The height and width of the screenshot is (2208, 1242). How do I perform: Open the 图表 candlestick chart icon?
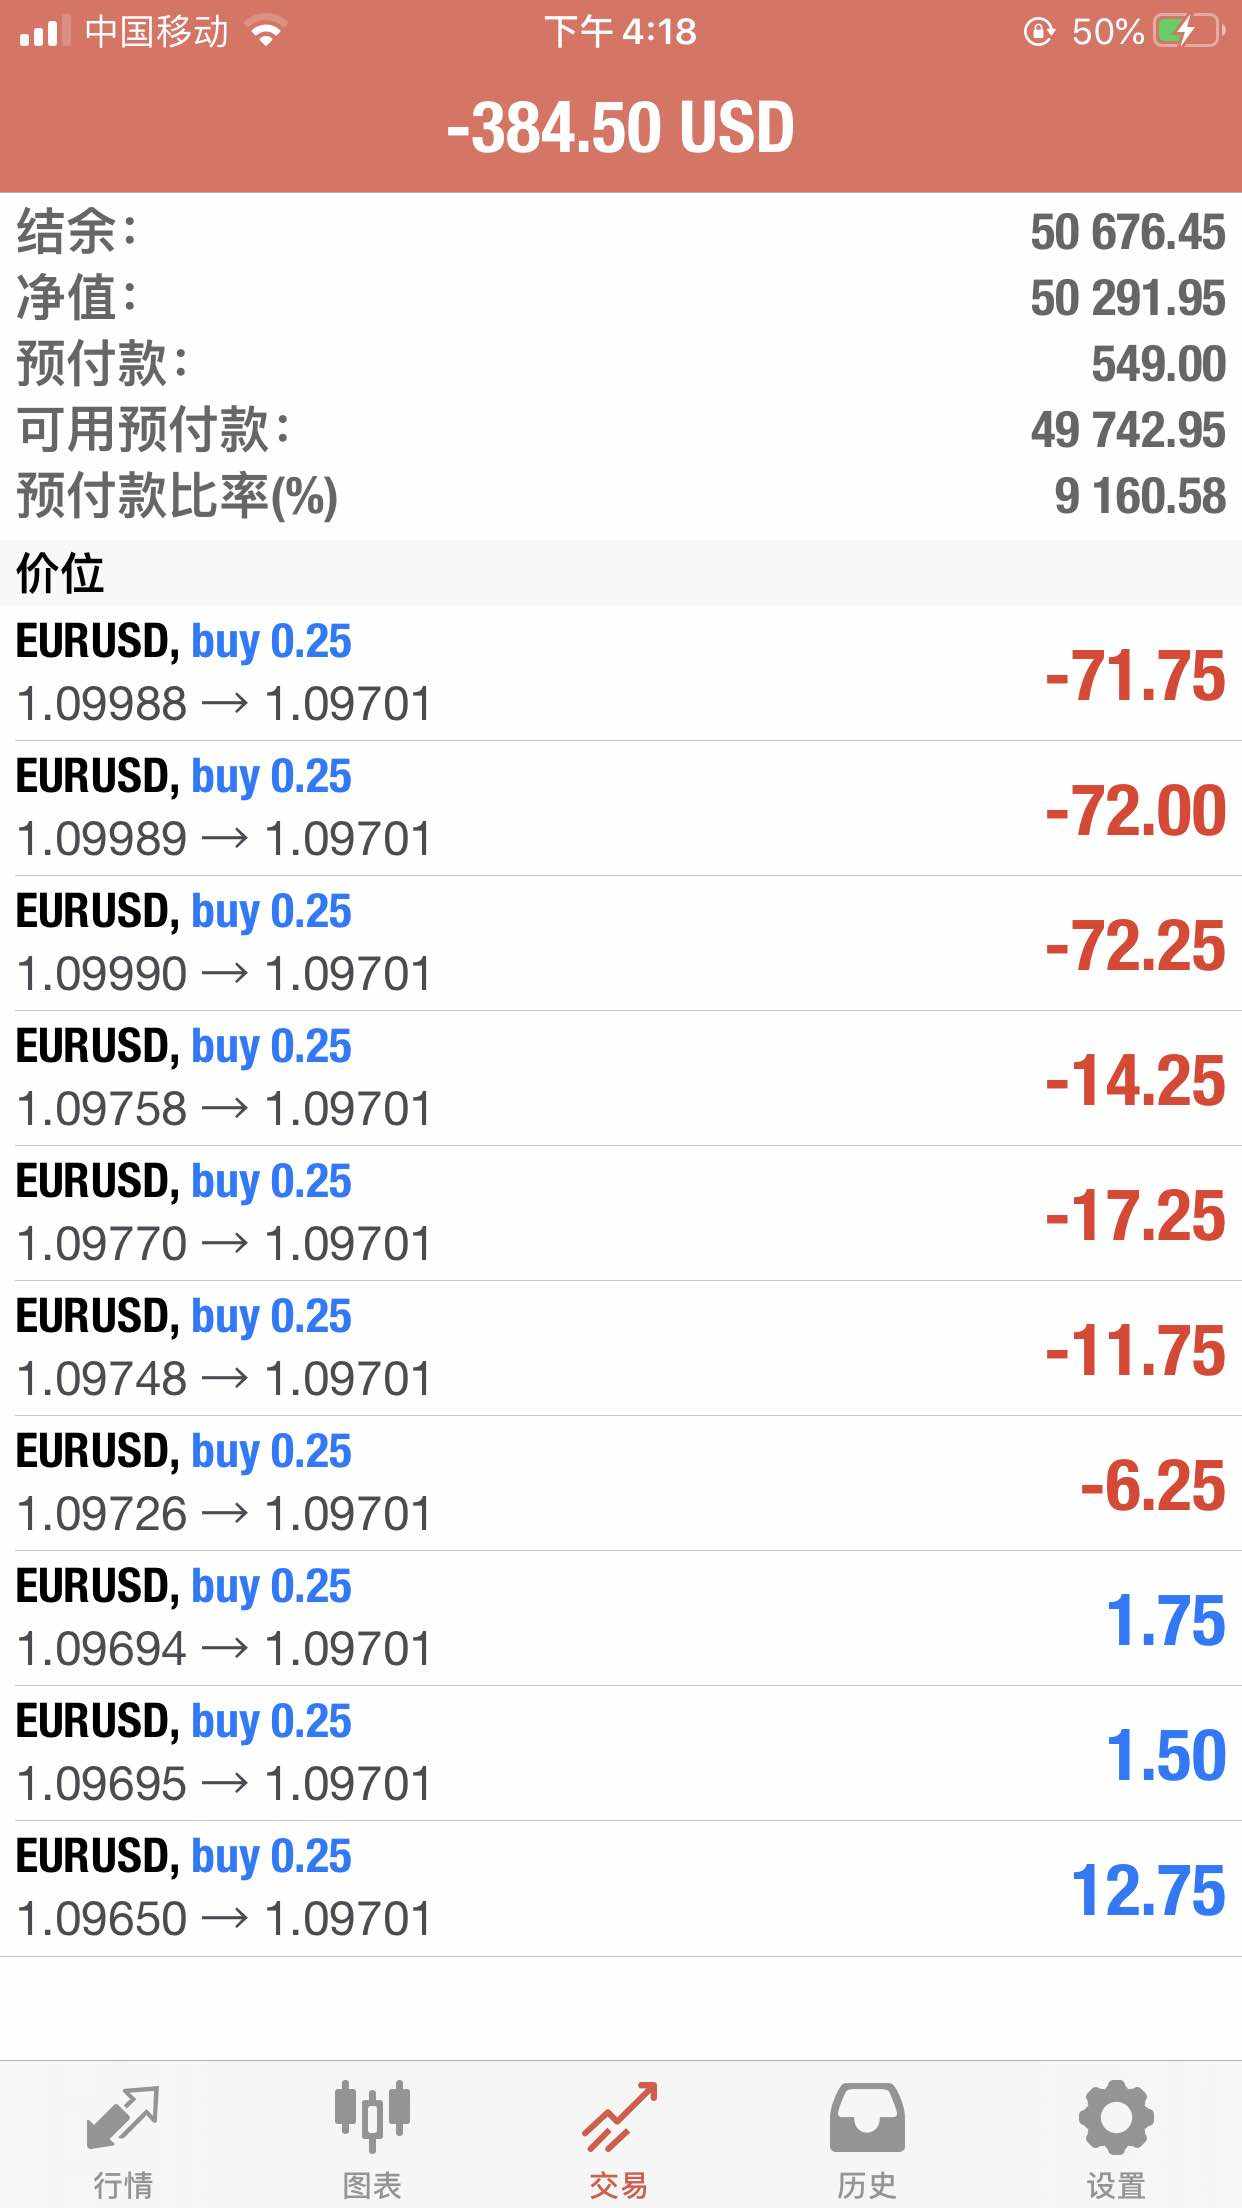click(372, 2116)
